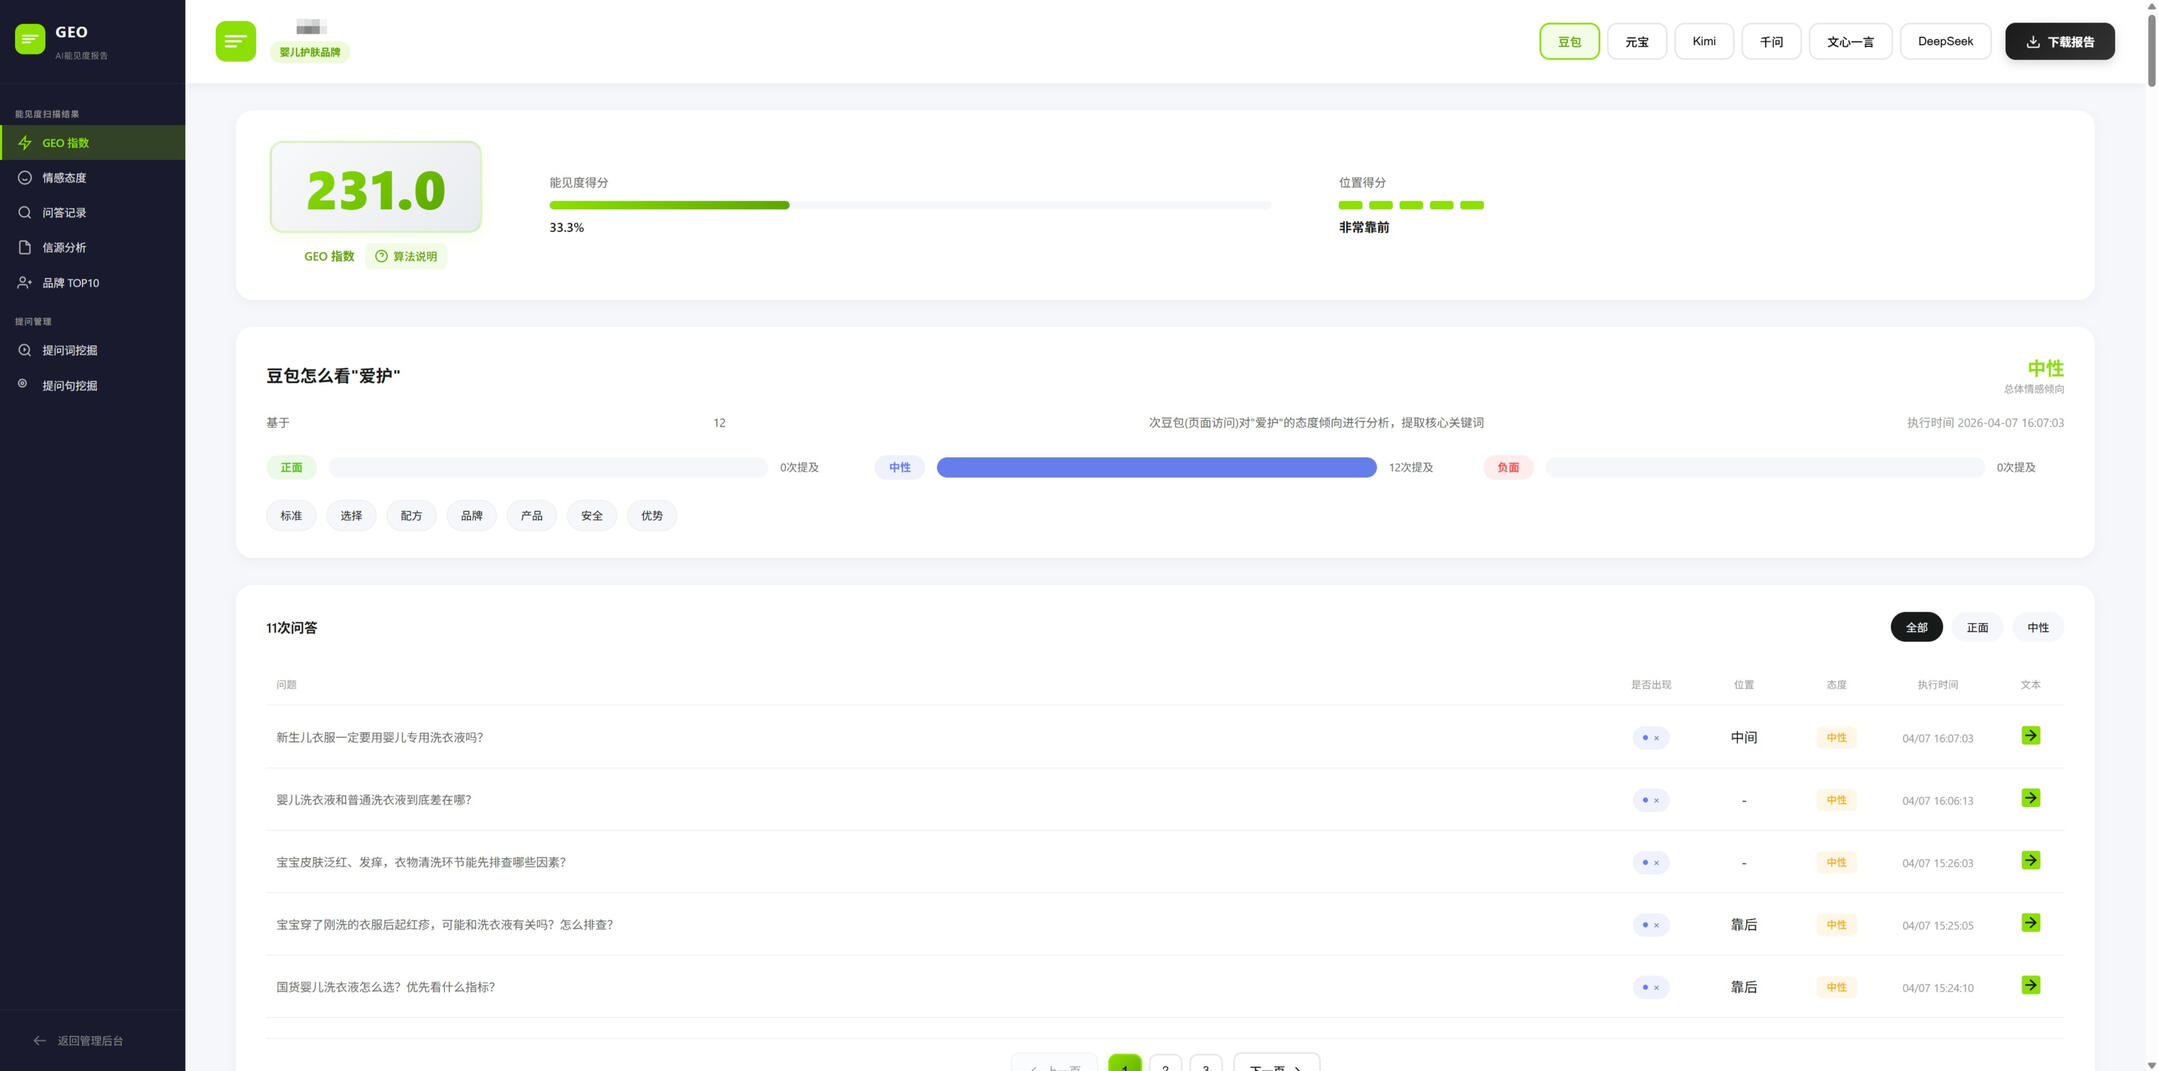The height and width of the screenshot is (1071, 2158).
Task: Filter Q&A list by 中性
Action: pyautogui.click(x=2037, y=628)
